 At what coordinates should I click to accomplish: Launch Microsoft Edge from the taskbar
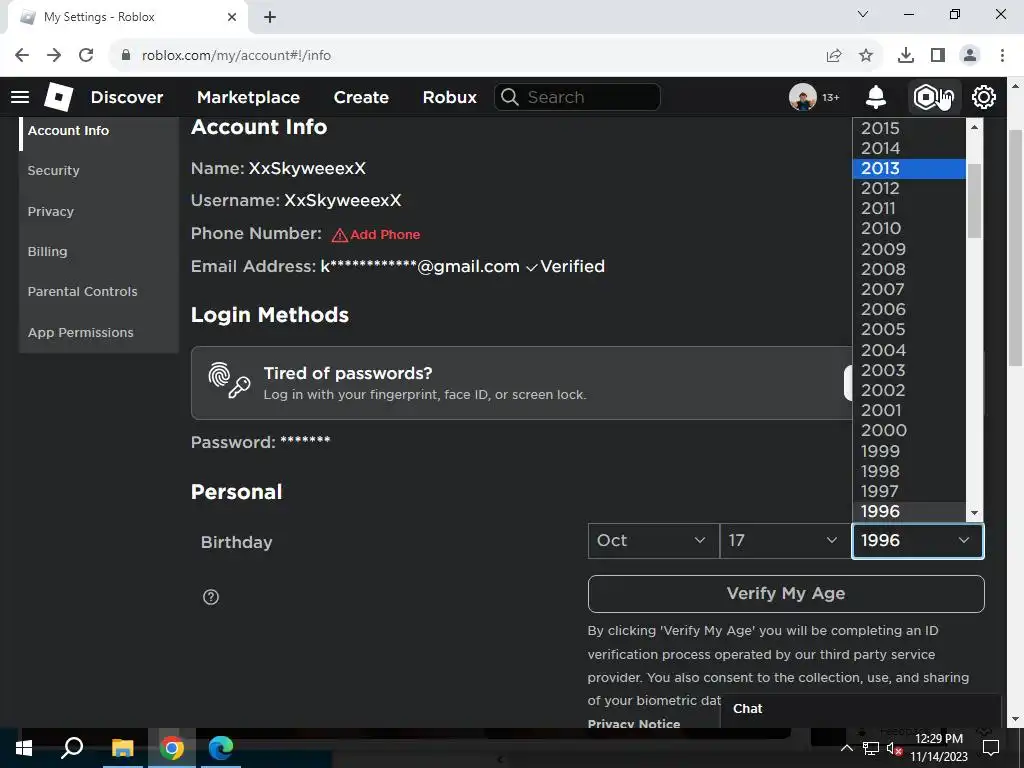(221, 748)
